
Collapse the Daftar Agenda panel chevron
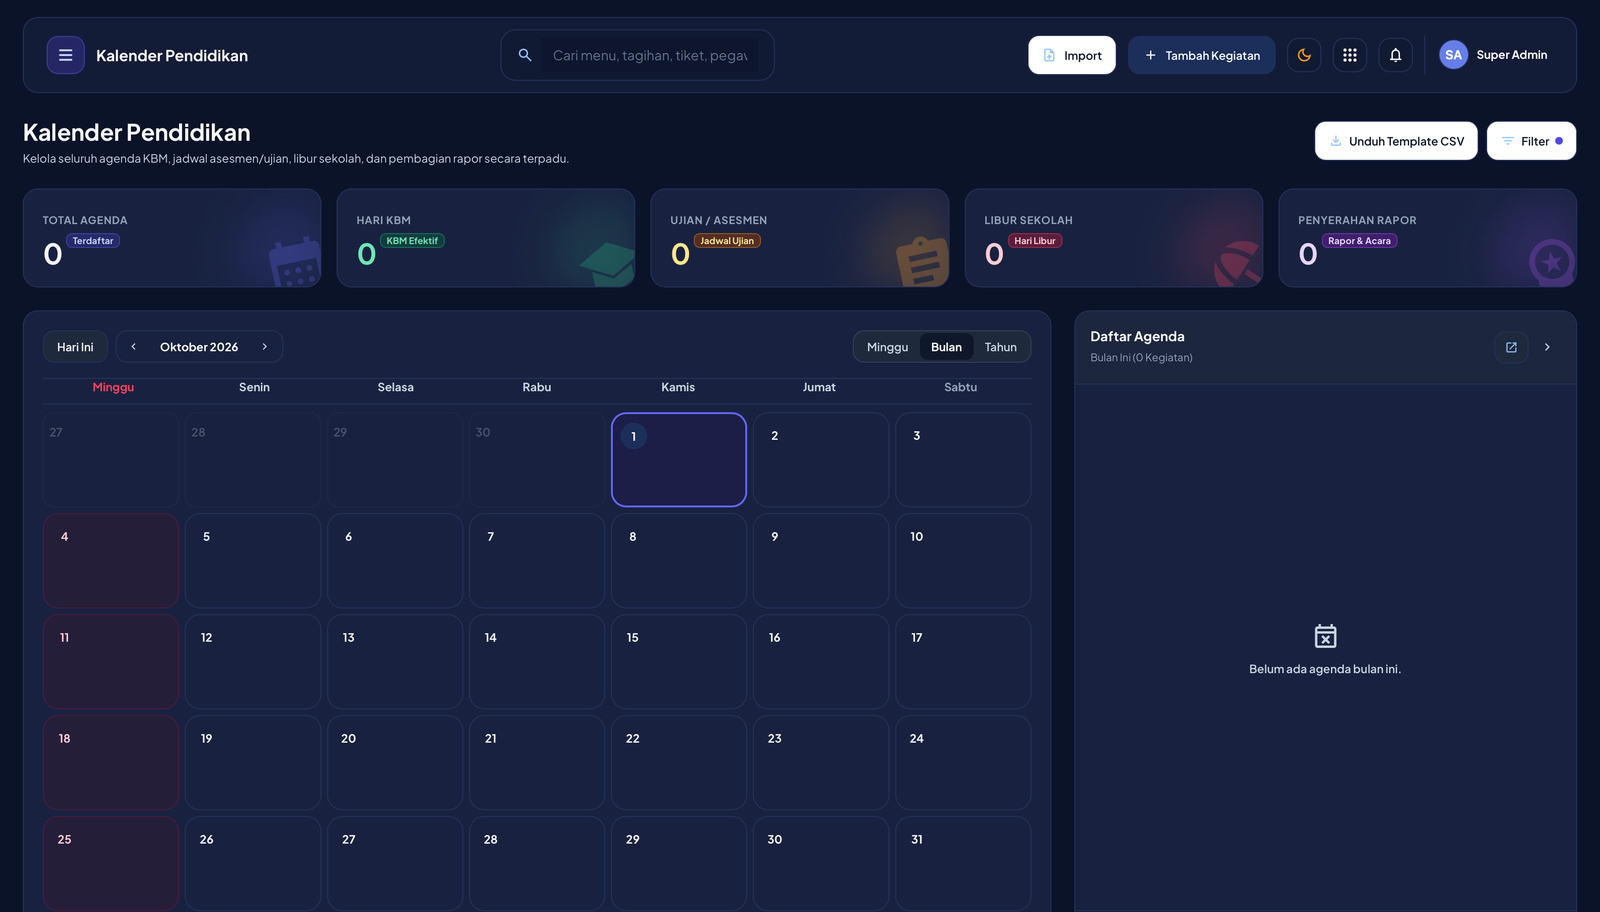(1547, 347)
